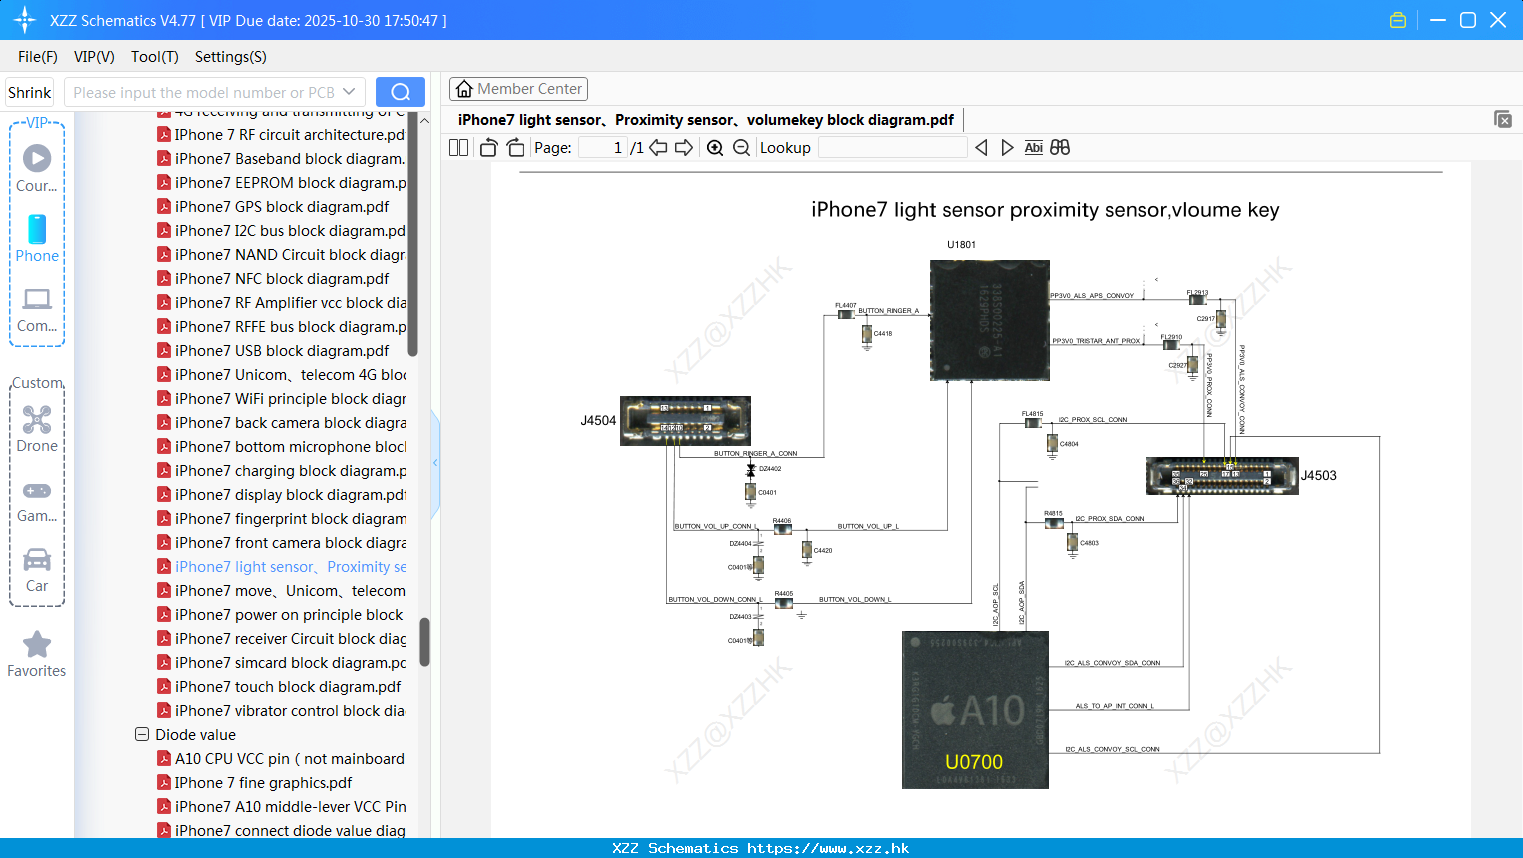
Task: Rotate the page counterclockwise
Action: click(x=488, y=148)
